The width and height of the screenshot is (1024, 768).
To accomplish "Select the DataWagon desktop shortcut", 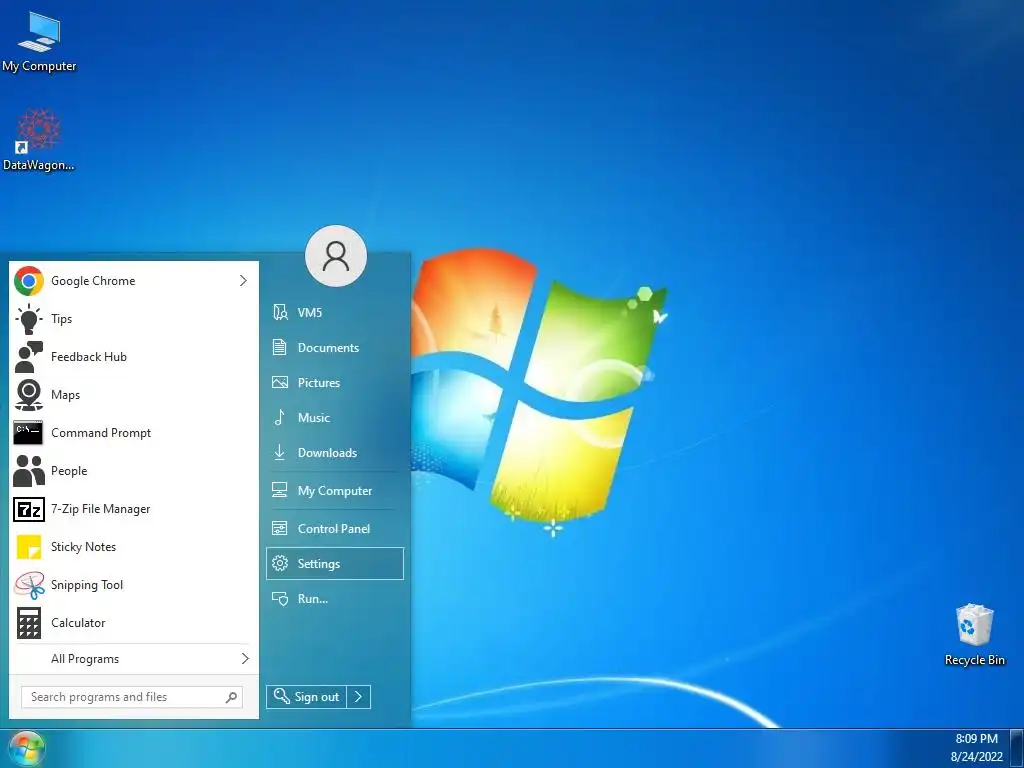I will pos(39,140).
